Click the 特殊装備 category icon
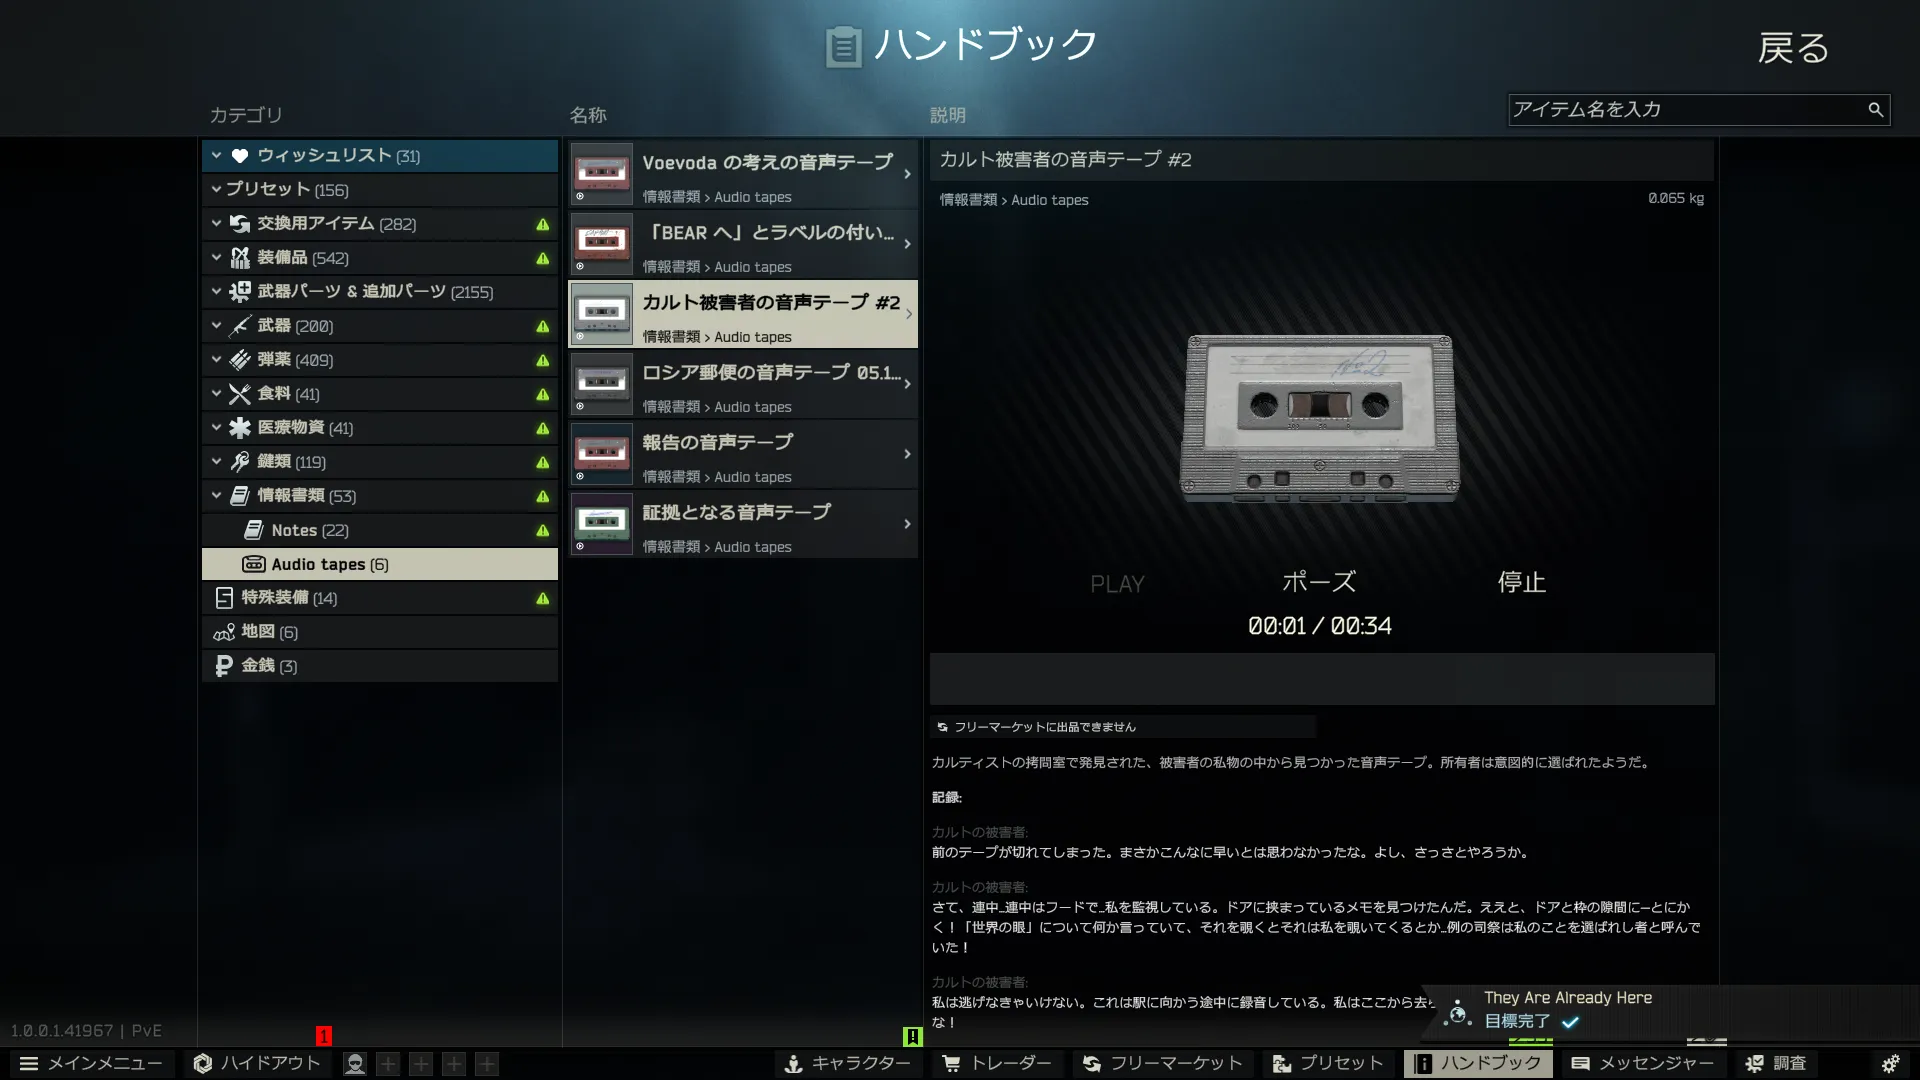The image size is (1920, 1080). [x=224, y=598]
